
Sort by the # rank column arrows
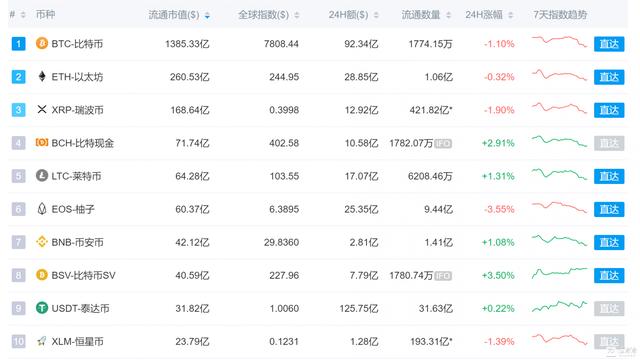23,15
